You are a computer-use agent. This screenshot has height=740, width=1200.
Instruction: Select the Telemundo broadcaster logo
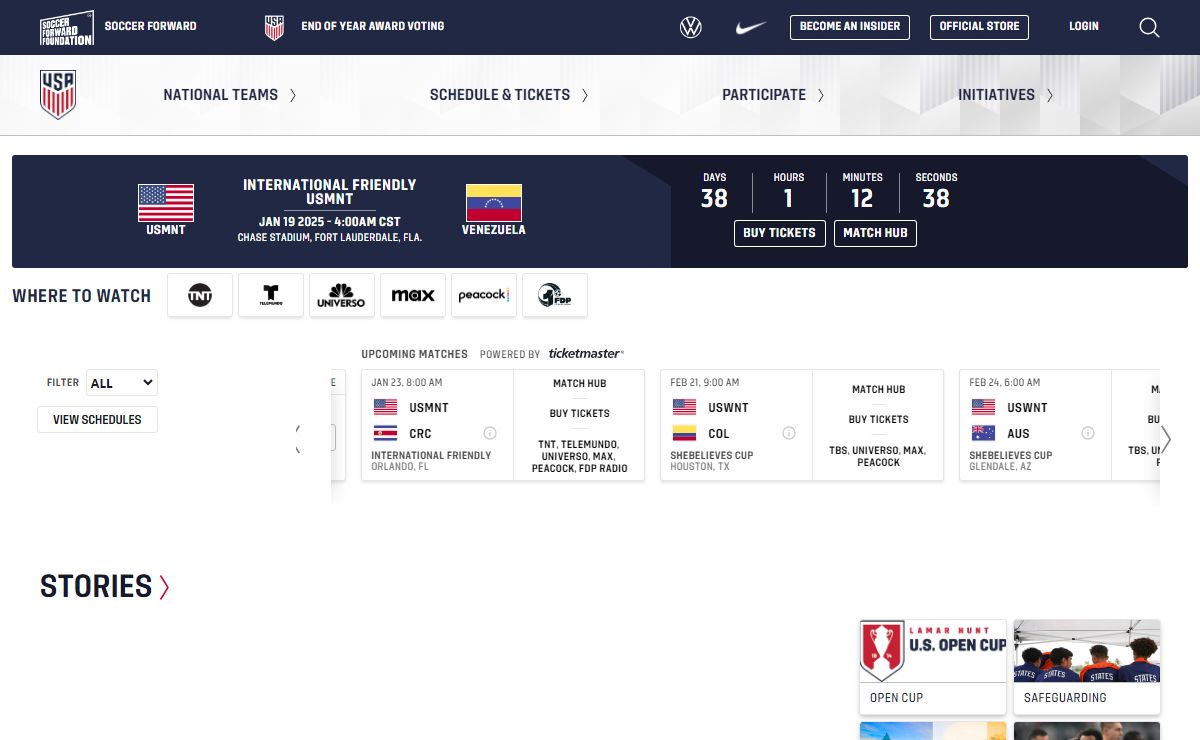point(271,295)
